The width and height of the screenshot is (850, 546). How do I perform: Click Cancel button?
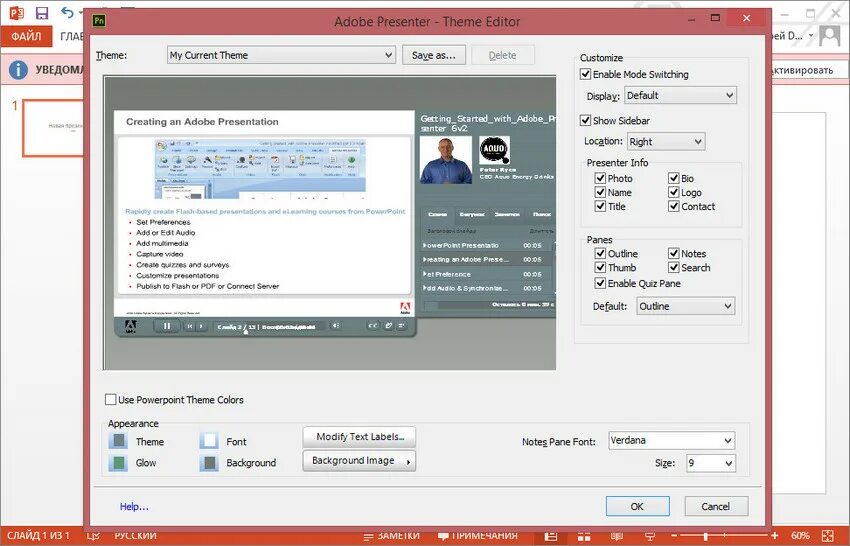716,506
